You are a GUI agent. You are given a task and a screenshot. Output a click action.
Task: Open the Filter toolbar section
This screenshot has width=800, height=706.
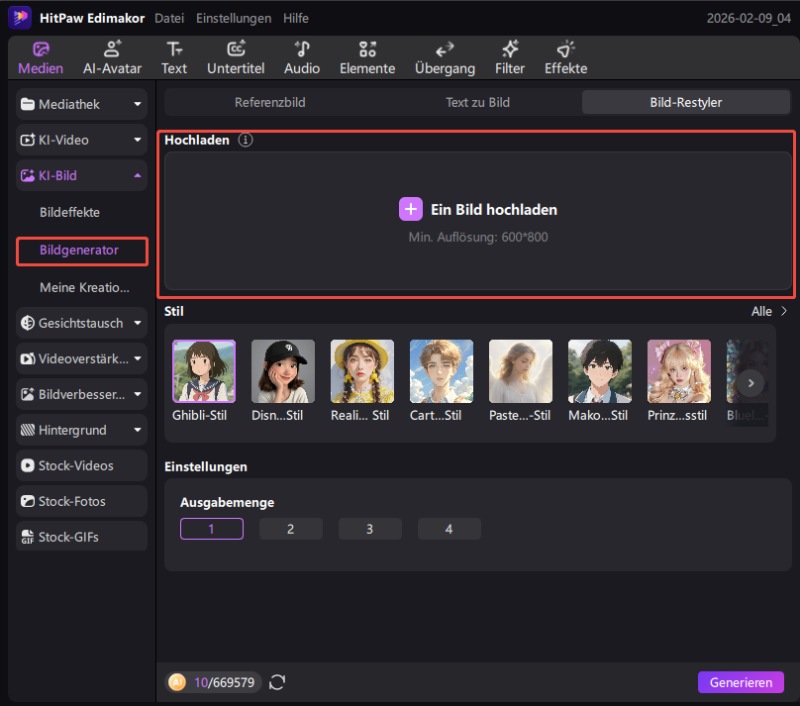click(510, 58)
